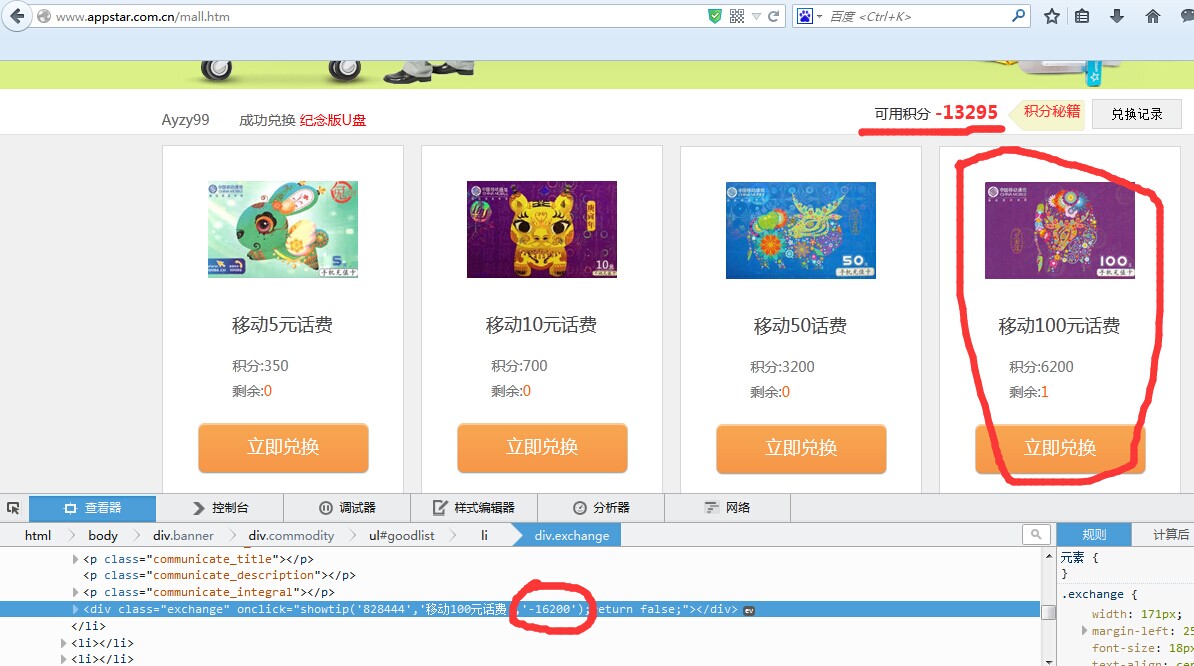
Task: Redeem 移动10元话费 with 立即兑换
Action: click(x=542, y=448)
